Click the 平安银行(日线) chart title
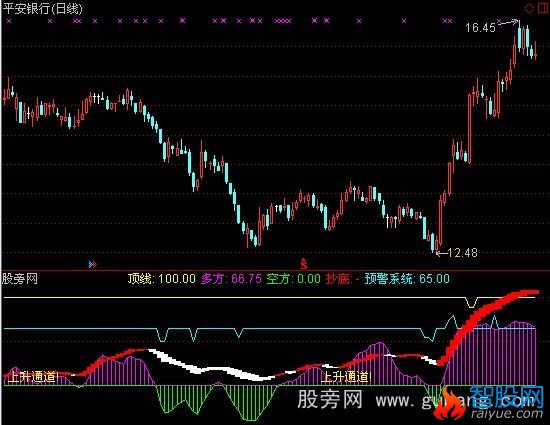 (x=42, y=8)
